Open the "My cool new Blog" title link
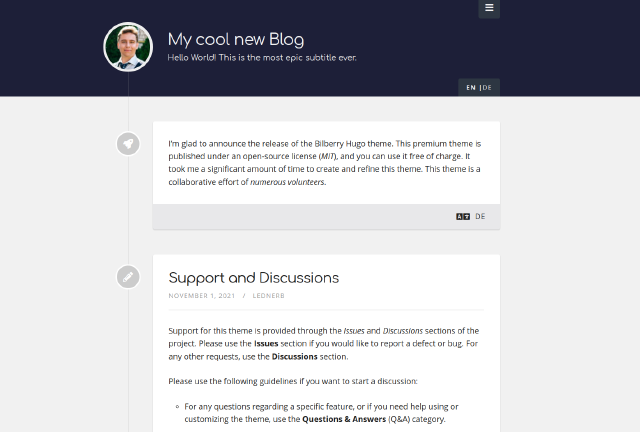The height and width of the screenshot is (432, 640). [236, 40]
